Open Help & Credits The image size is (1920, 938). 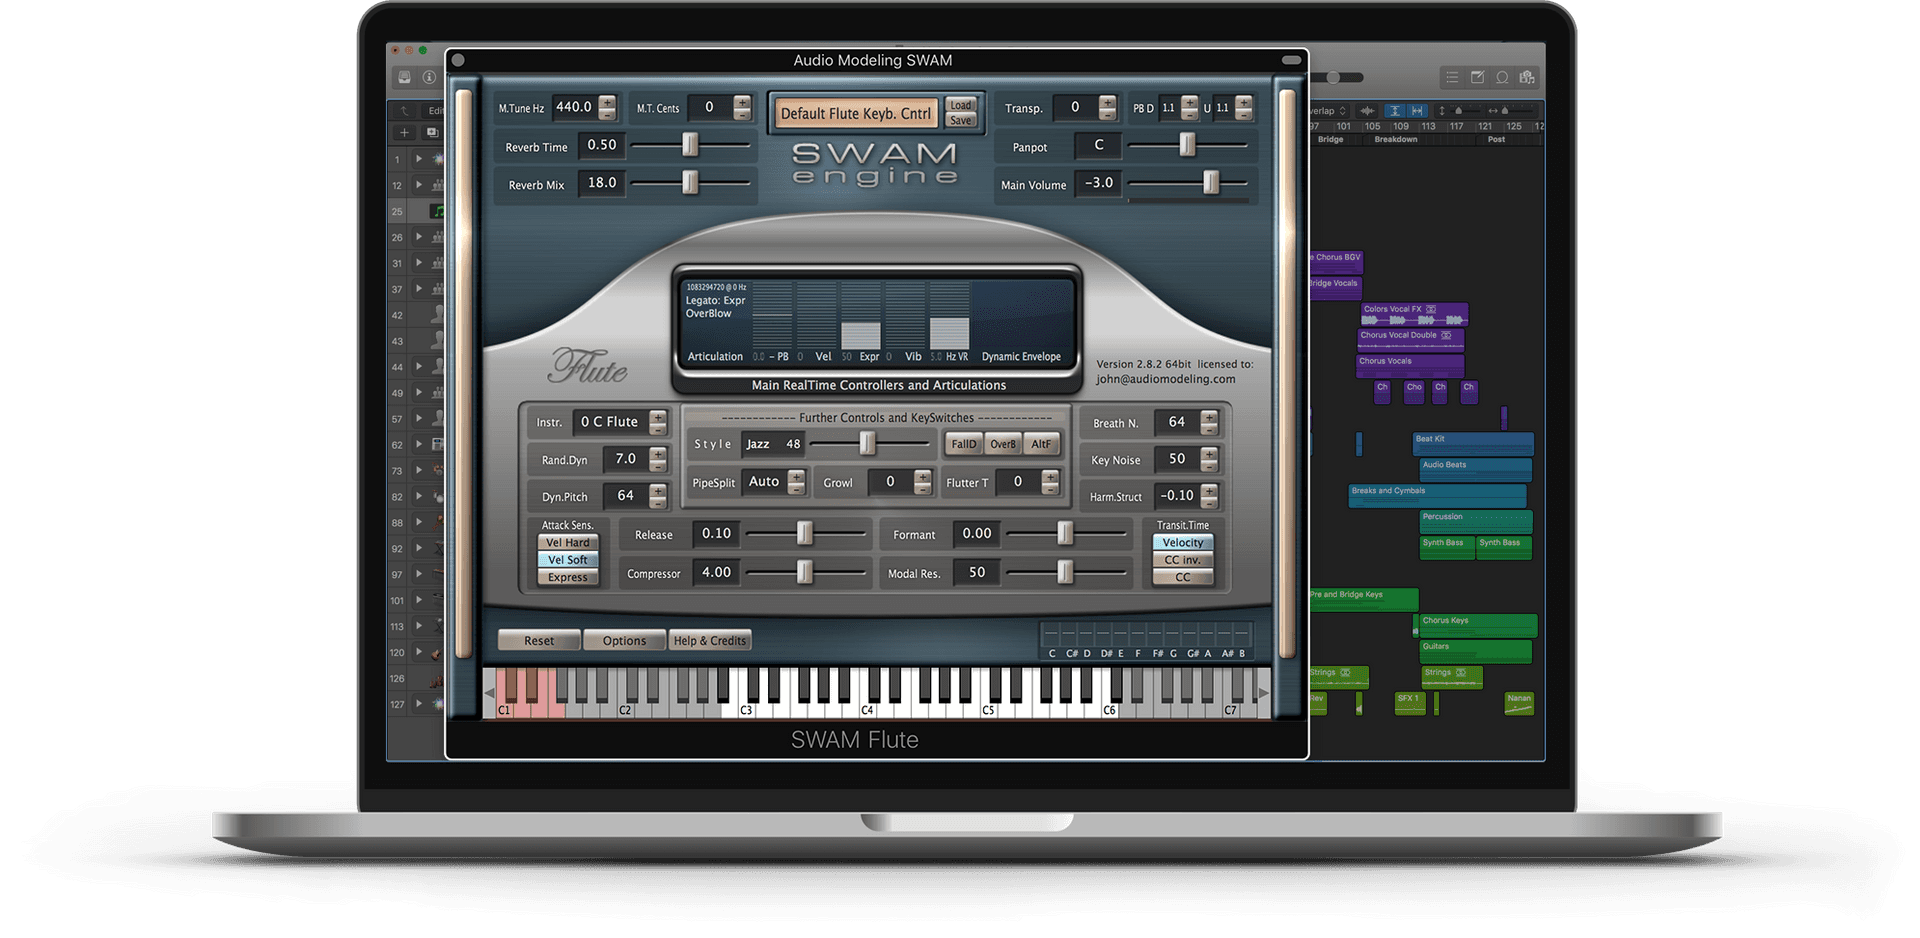(710, 641)
